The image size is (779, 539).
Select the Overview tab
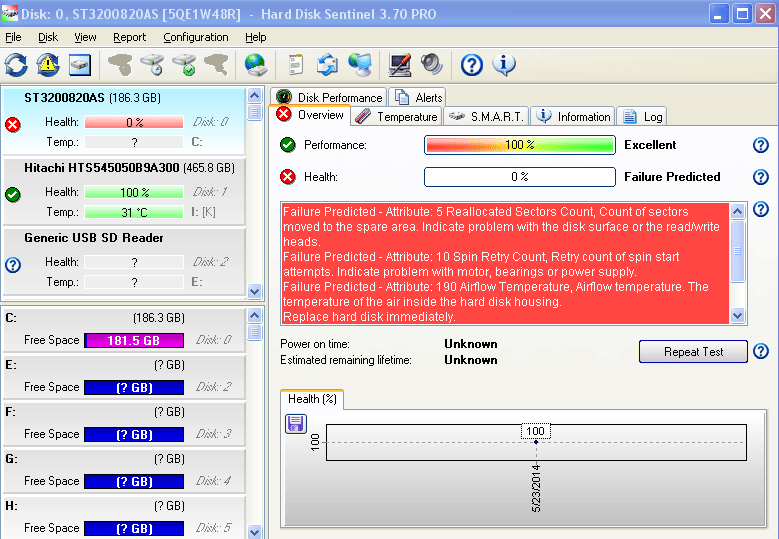[x=310, y=115]
